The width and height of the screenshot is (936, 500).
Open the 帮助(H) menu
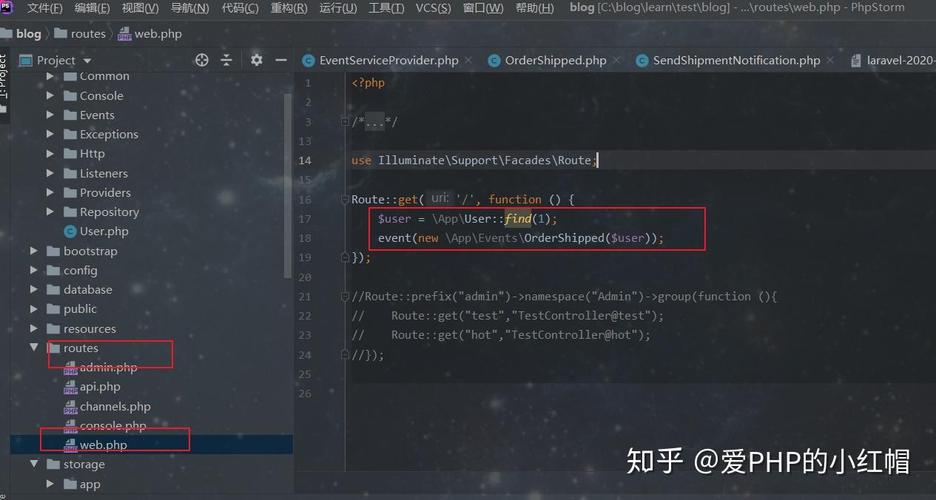[534, 8]
